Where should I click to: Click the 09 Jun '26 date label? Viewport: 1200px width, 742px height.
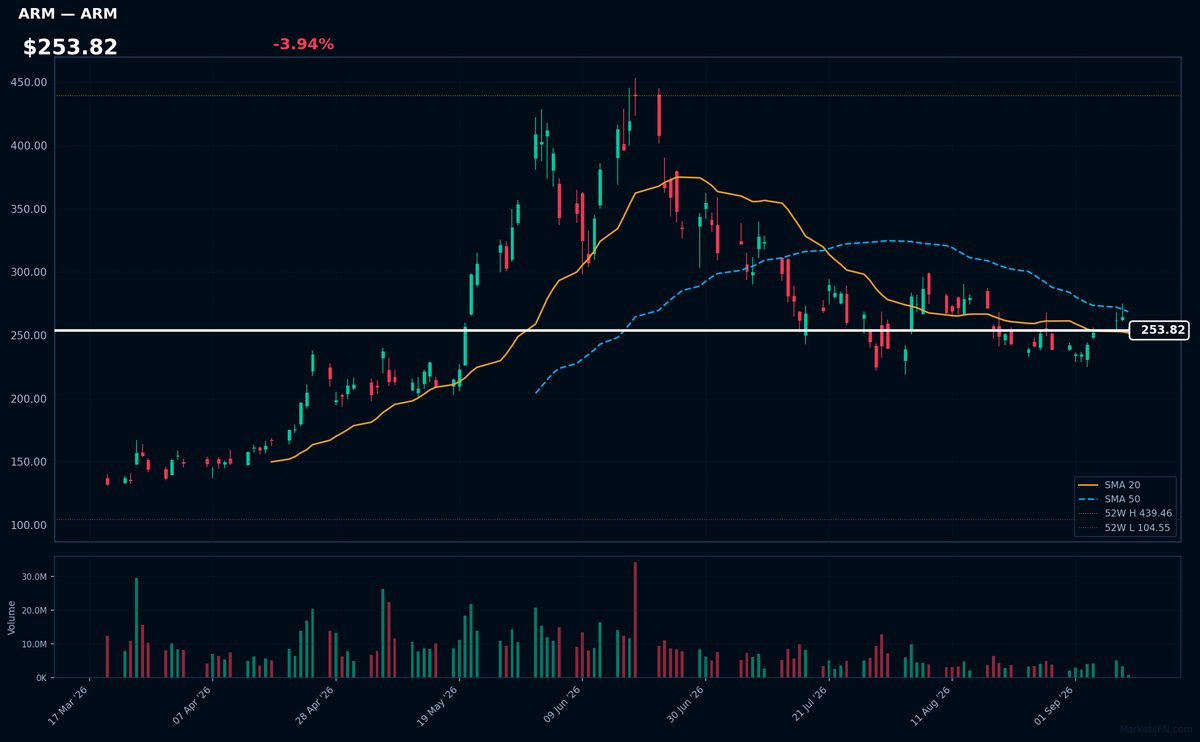point(561,704)
